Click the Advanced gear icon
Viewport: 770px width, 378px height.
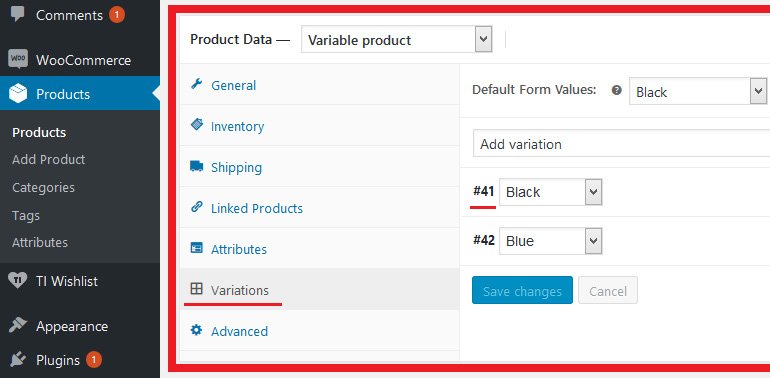(x=196, y=330)
